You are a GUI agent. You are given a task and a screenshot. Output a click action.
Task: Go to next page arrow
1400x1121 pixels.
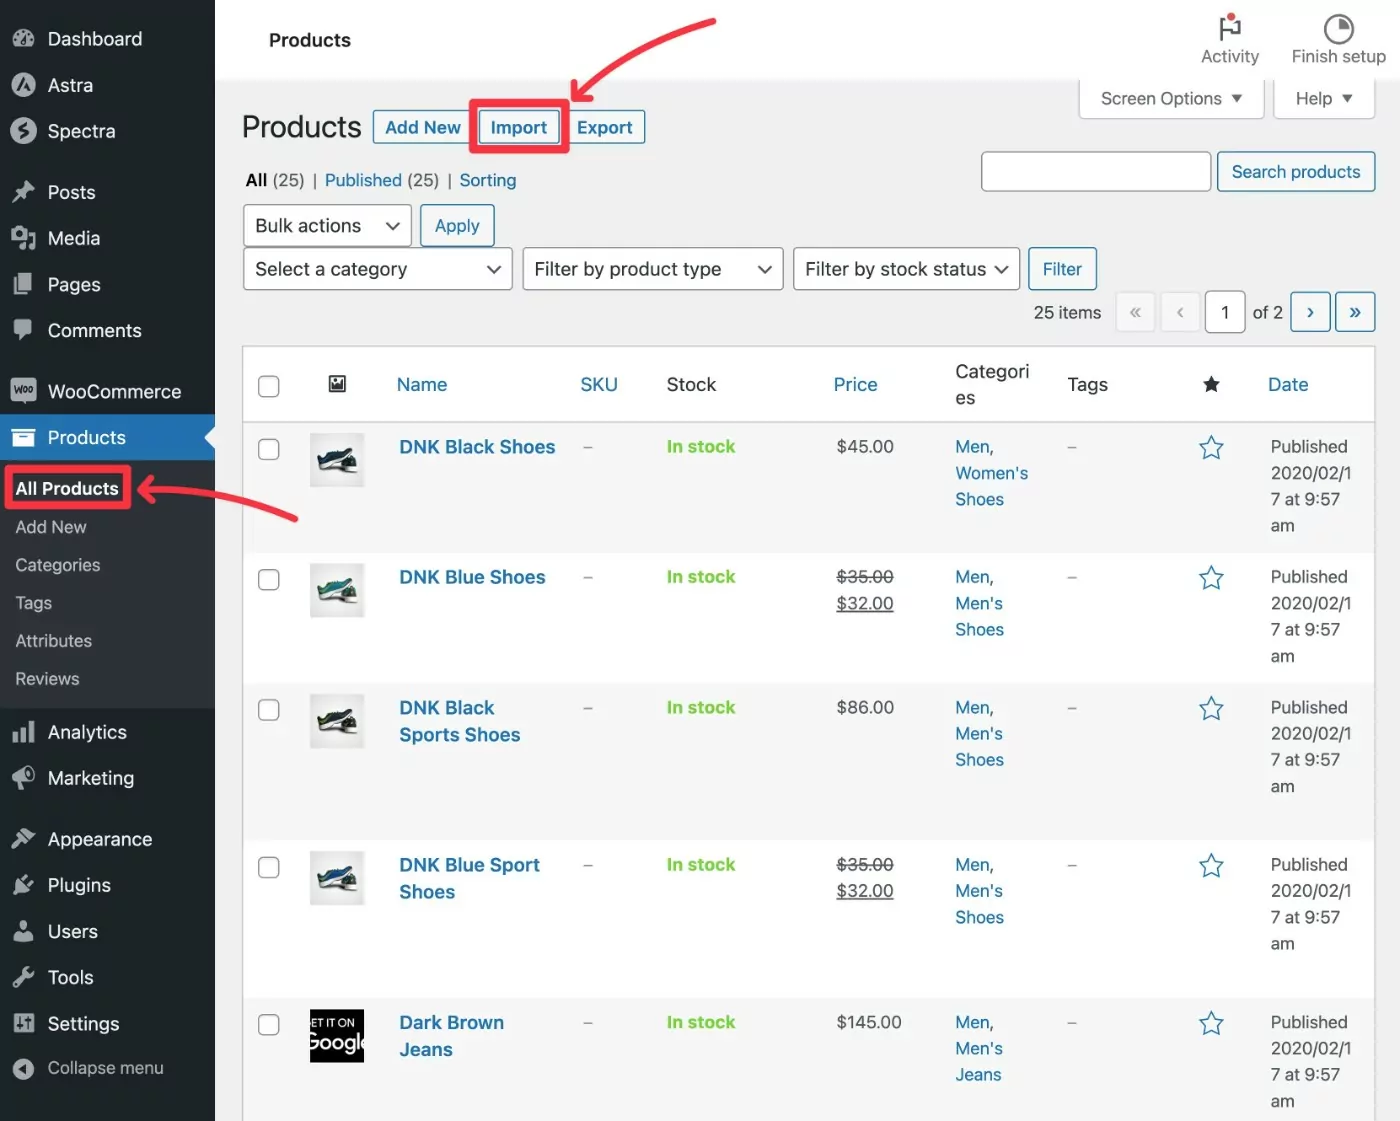point(1310,312)
